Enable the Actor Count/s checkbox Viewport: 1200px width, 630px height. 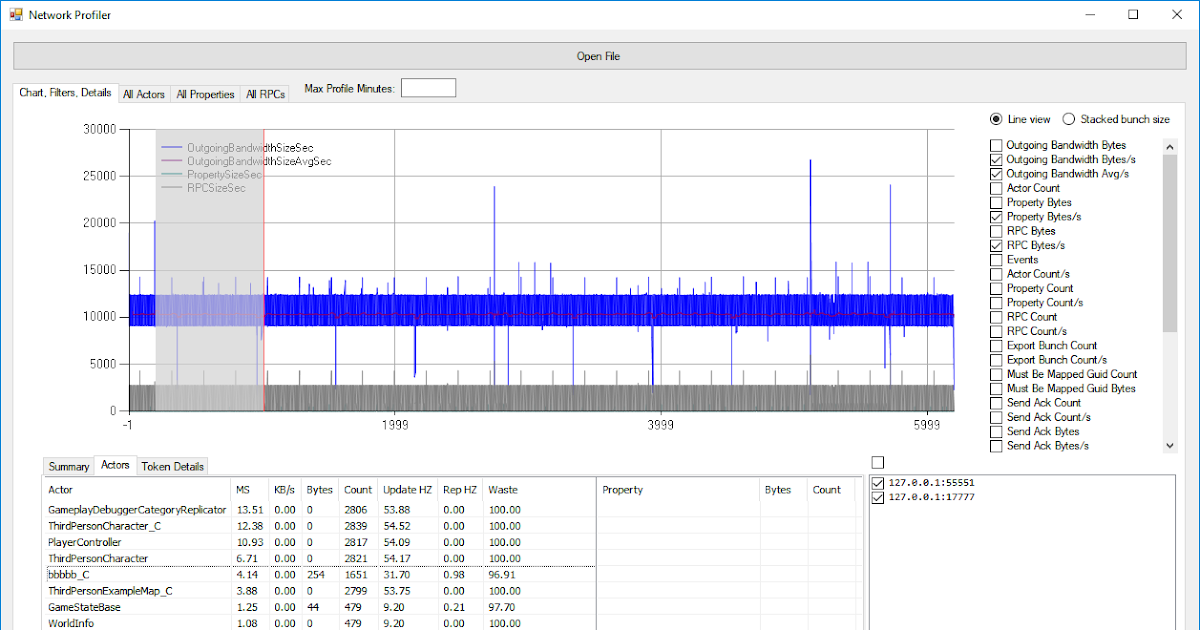click(x=996, y=274)
